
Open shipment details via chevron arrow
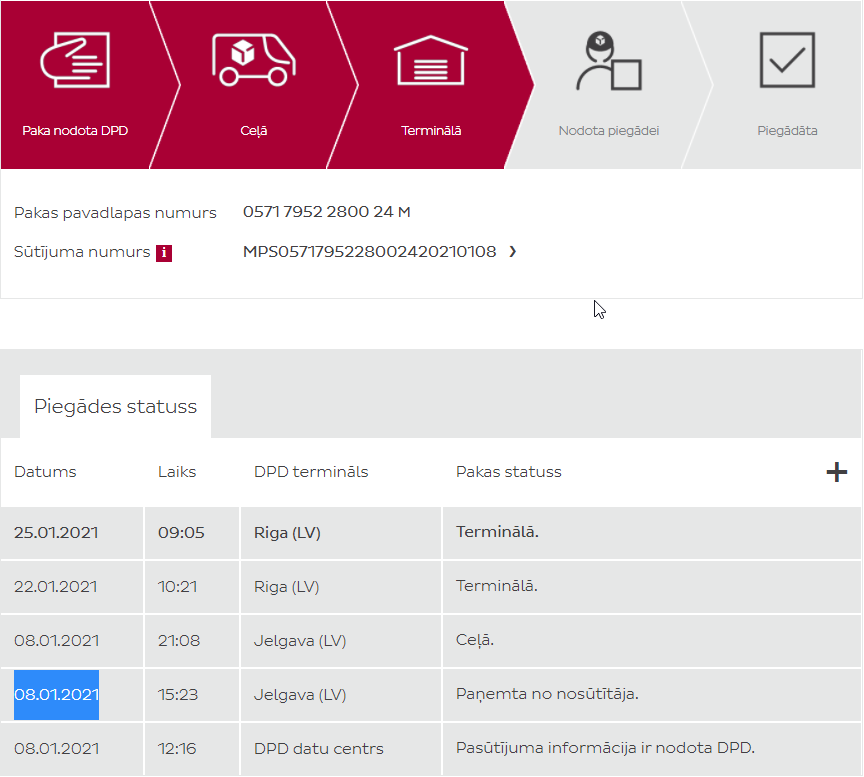(x=512, y=252)
